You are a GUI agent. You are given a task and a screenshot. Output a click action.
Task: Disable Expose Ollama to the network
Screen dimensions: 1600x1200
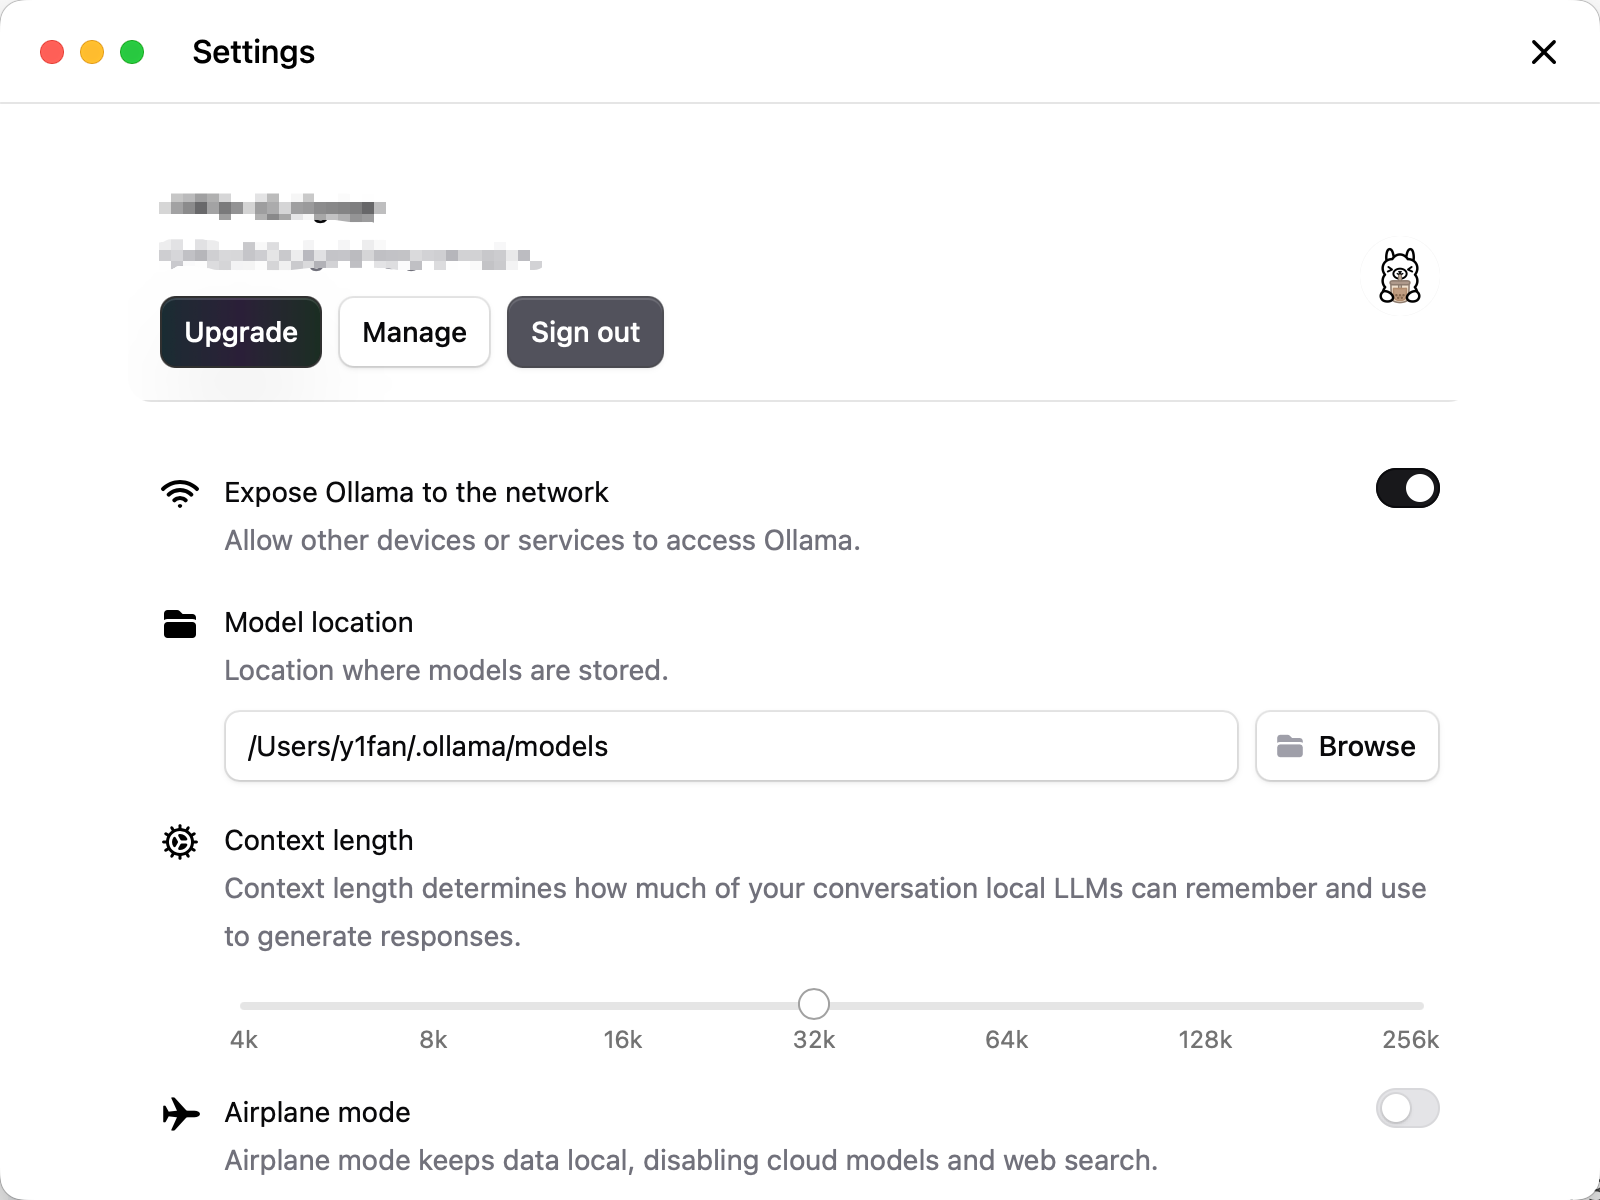pos(1407,489)
